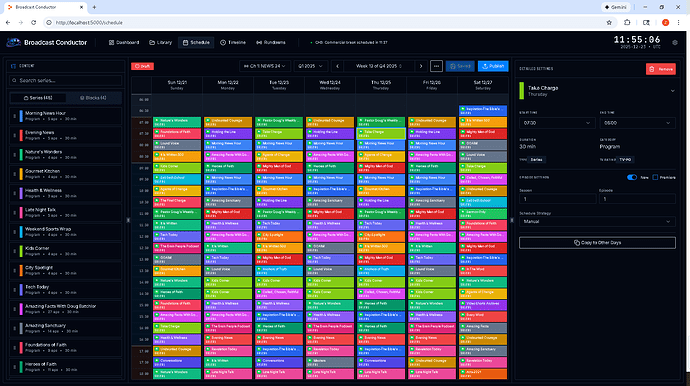Image resolution: width=690 pixels, height=386 pixels.
Task: Click the browser back arrow
Action: 8,22
